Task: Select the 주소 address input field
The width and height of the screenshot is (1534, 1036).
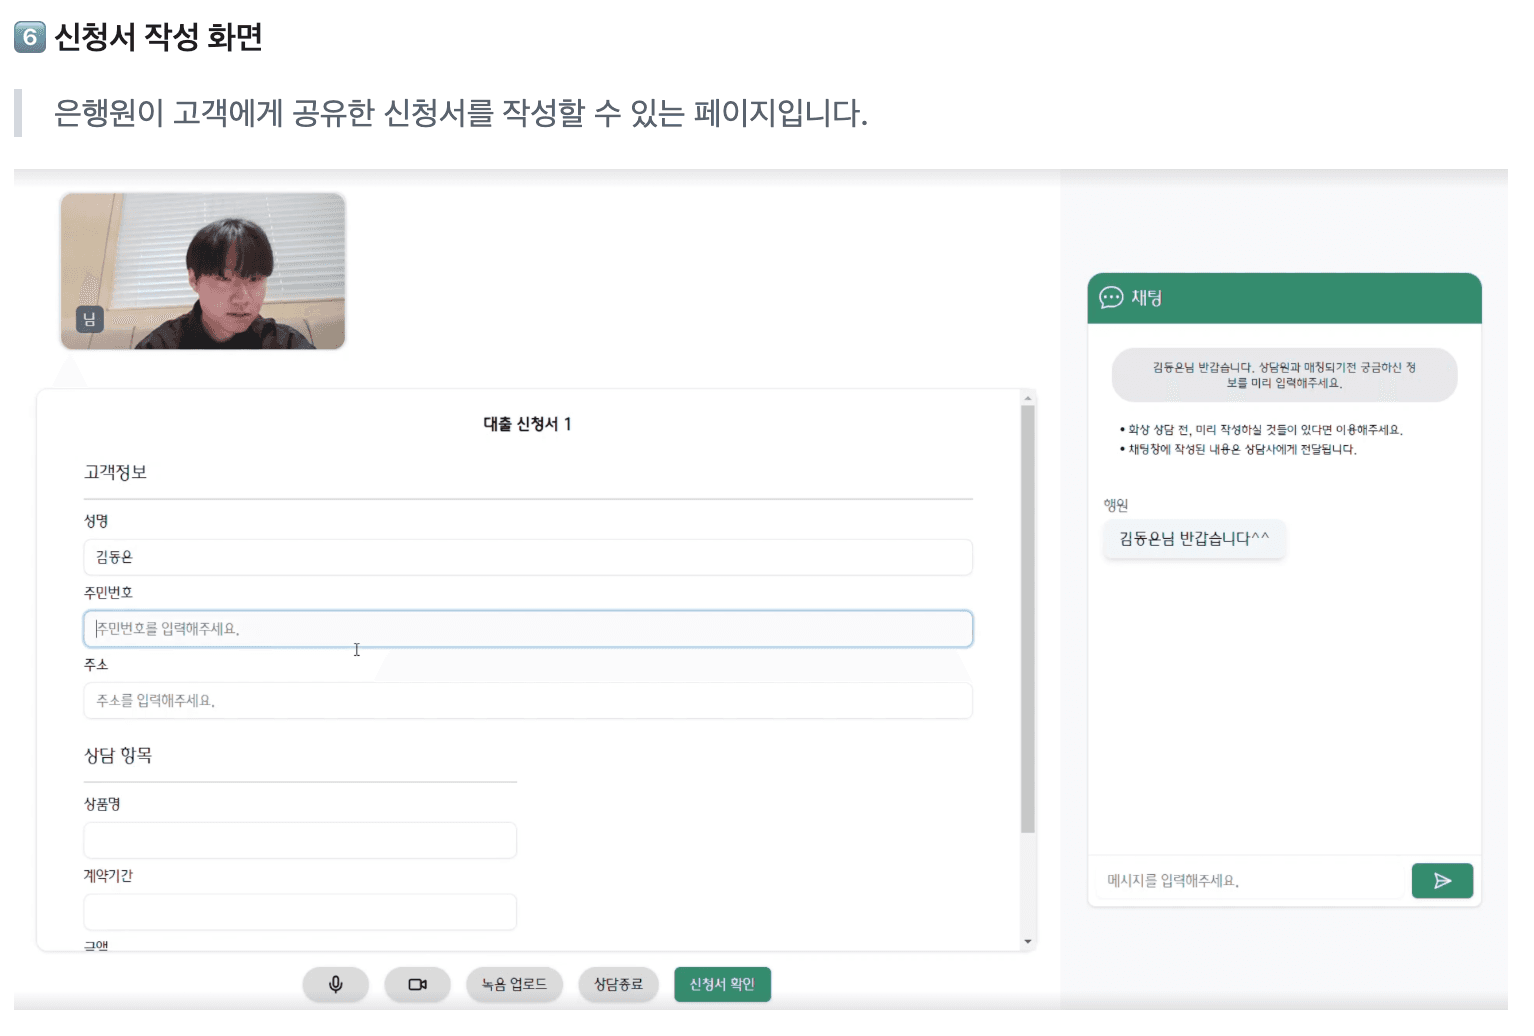Action: coord(527,701)
